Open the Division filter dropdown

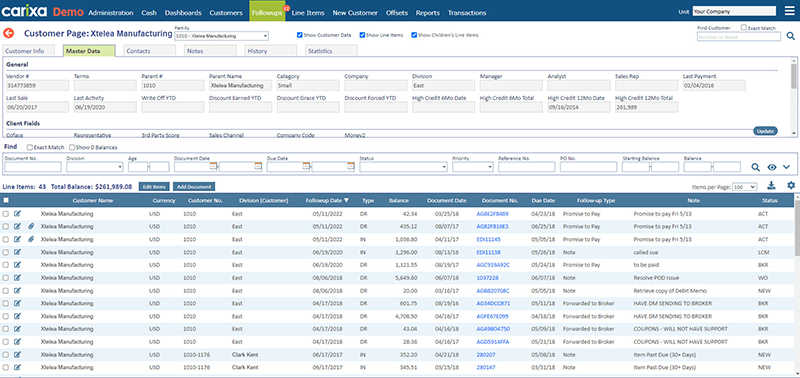[94, 167]
